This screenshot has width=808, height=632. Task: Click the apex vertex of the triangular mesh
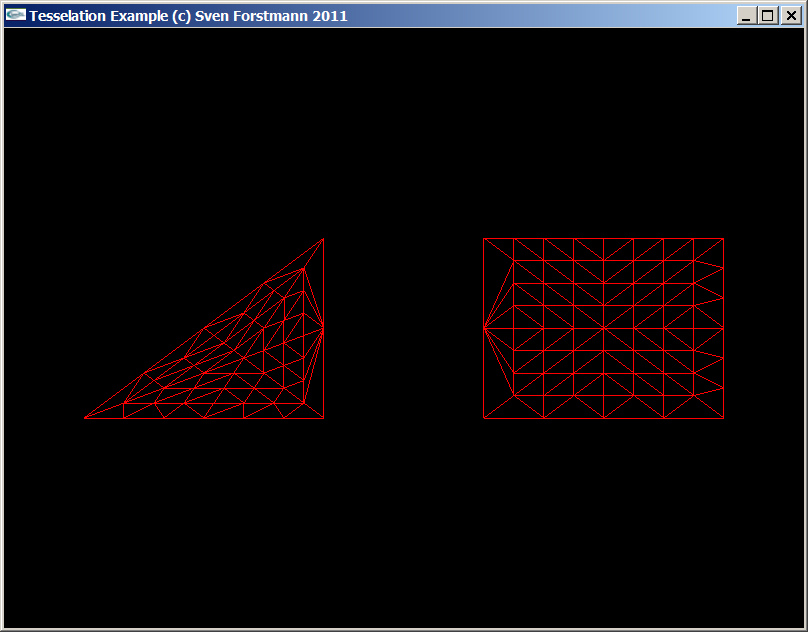(322, 239)
